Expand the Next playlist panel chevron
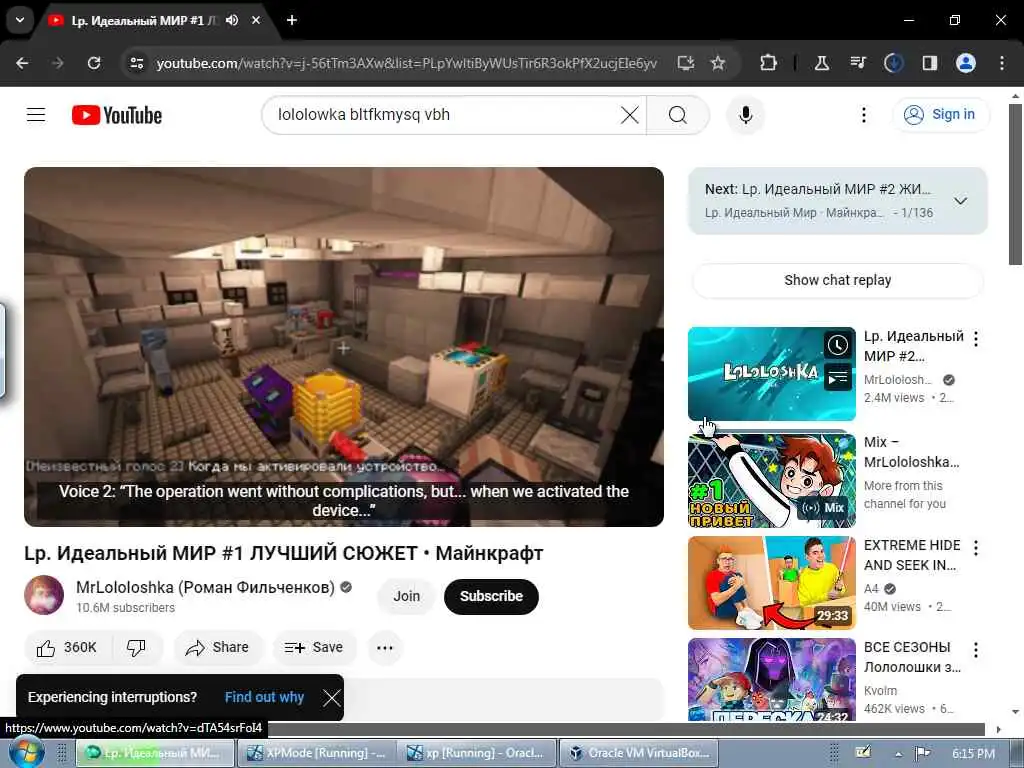The height and width of the screenshot is (768, 1024). (961, 201)
